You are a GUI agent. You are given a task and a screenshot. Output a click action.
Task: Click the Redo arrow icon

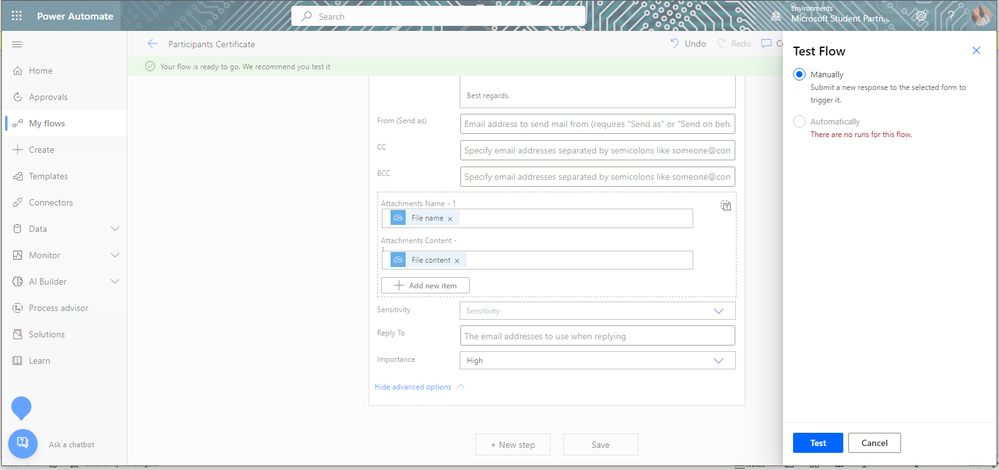(721, 43)
